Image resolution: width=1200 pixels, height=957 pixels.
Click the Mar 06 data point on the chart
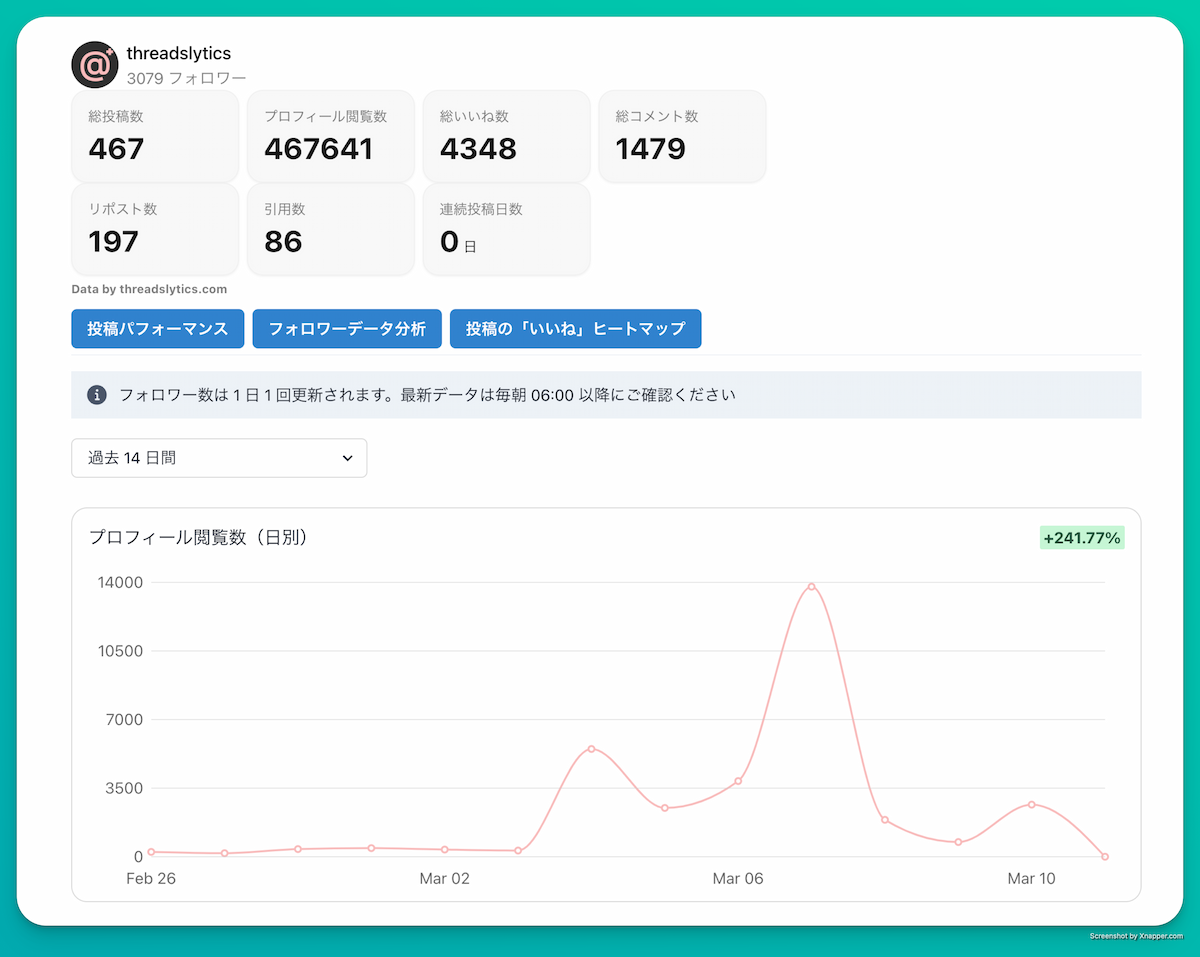click(x=738, y=781)
